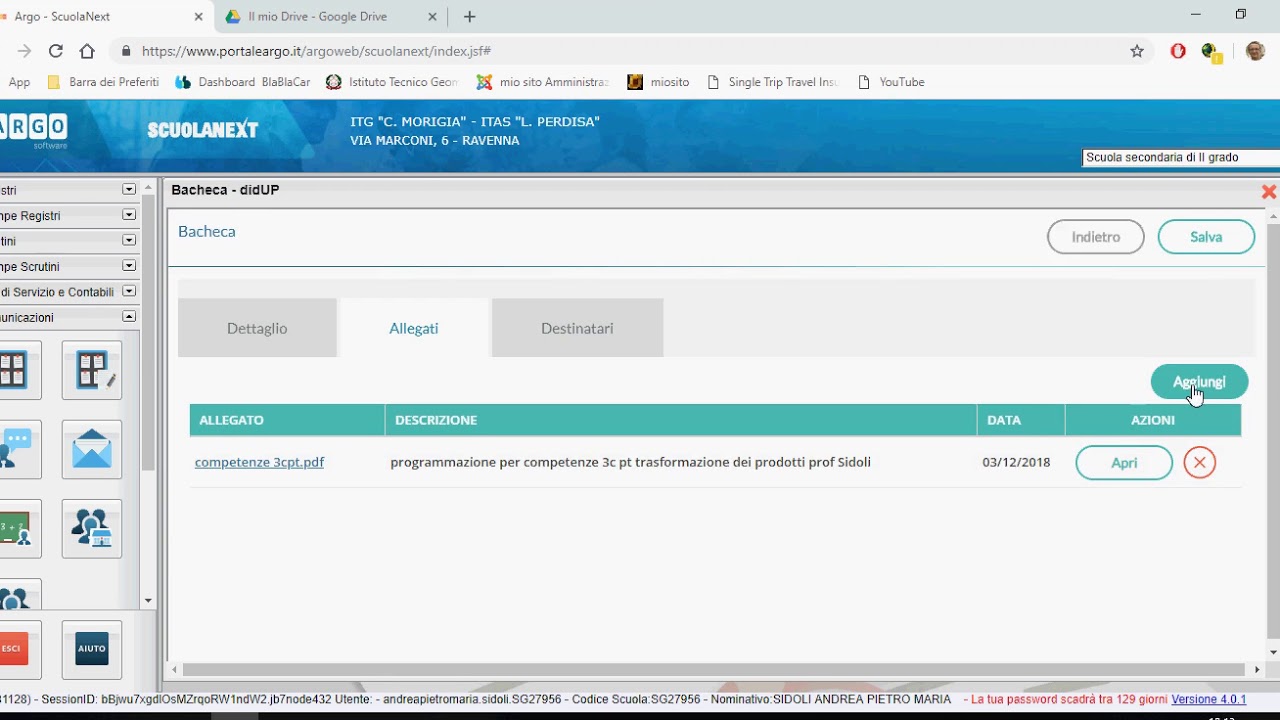Viewport: 1280px width, 720px height.
Task: Open the competenze 3cpt.pdf link
Action: [259, 462]
